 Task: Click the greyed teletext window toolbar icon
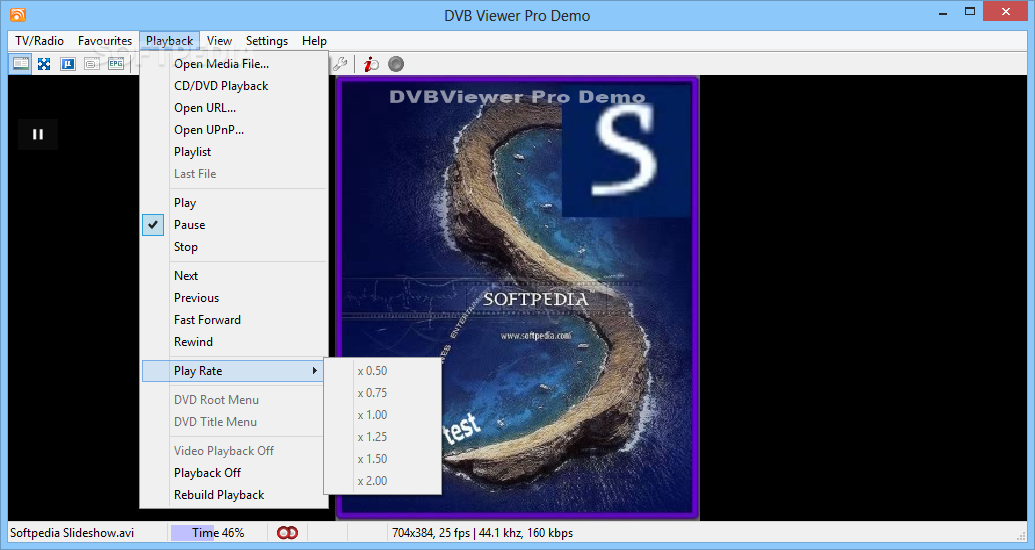[92, 64]
